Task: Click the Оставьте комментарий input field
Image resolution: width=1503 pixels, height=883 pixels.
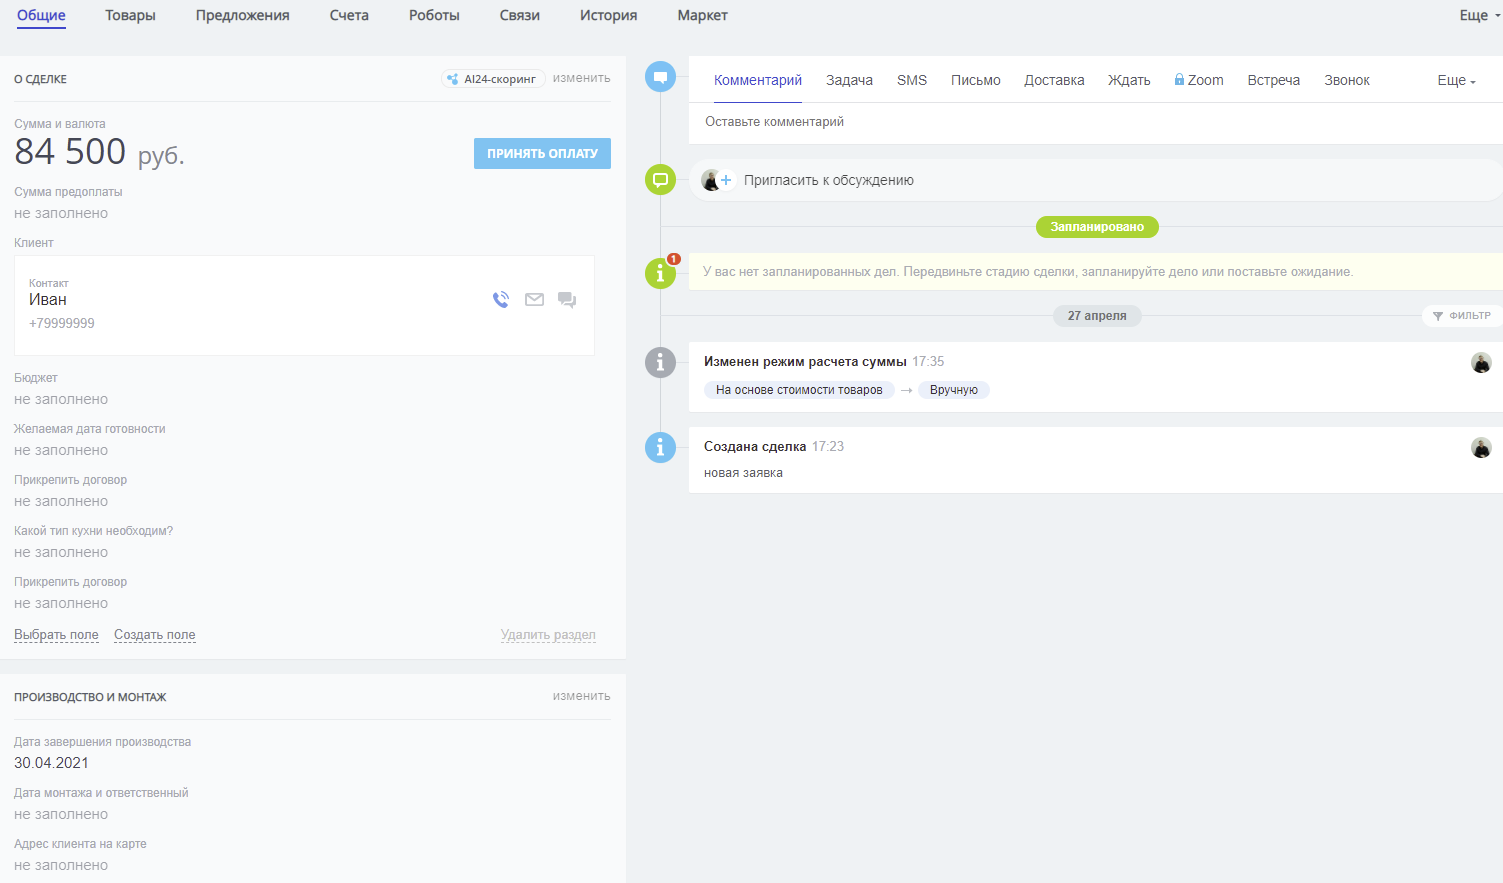Action: [x=1096, y=122]
